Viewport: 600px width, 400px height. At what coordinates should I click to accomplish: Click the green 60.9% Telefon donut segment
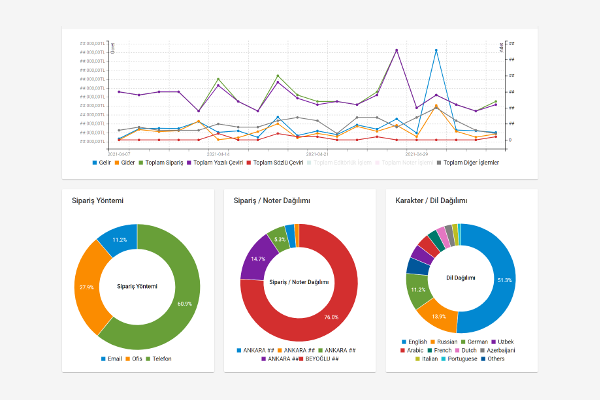click(x=184, y=304)
